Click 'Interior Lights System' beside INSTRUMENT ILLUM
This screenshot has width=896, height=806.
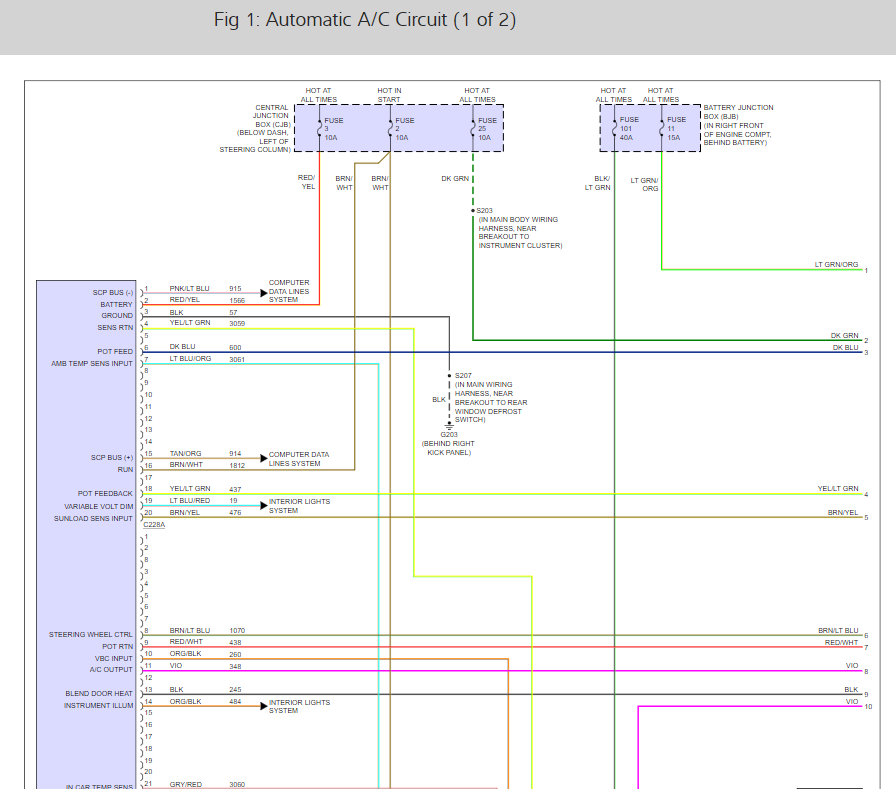pyautogui.click(x=299, y=707)
